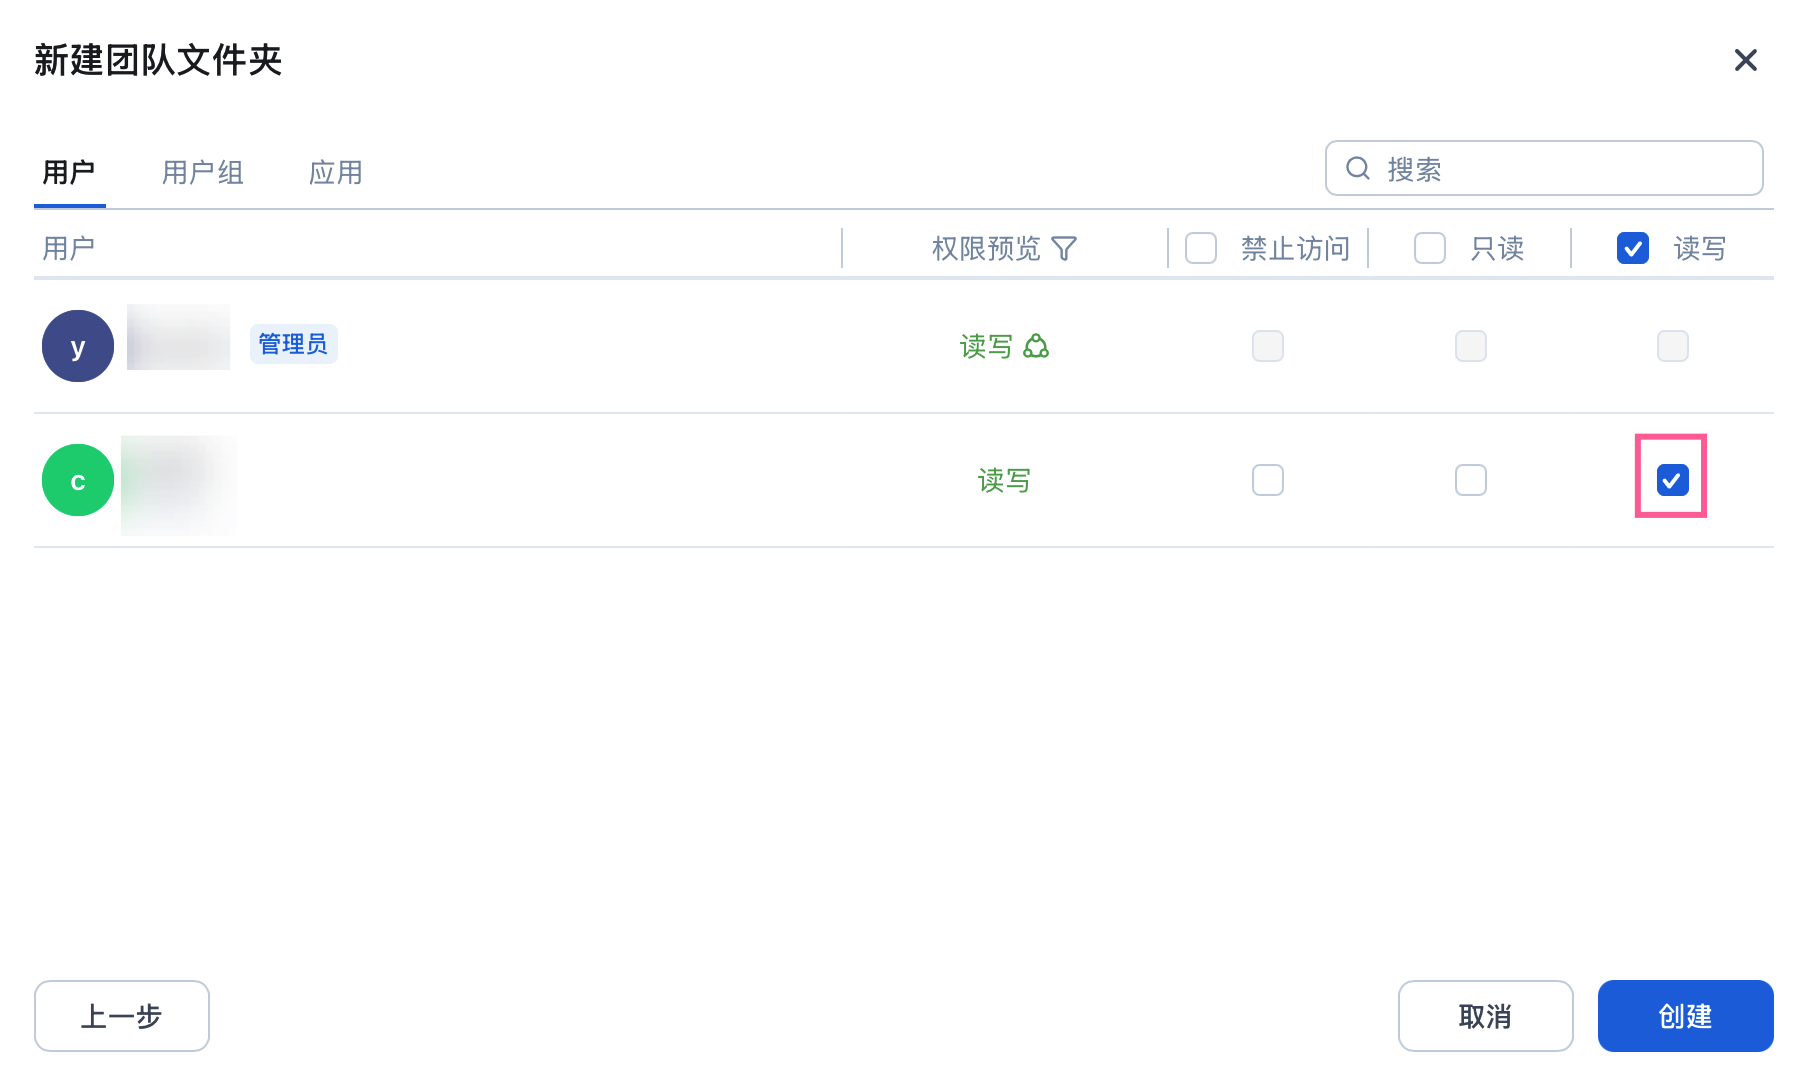Check 禁止访问 for user c
This screenshot has width=1798, height=1092.
coord(1267,480)
